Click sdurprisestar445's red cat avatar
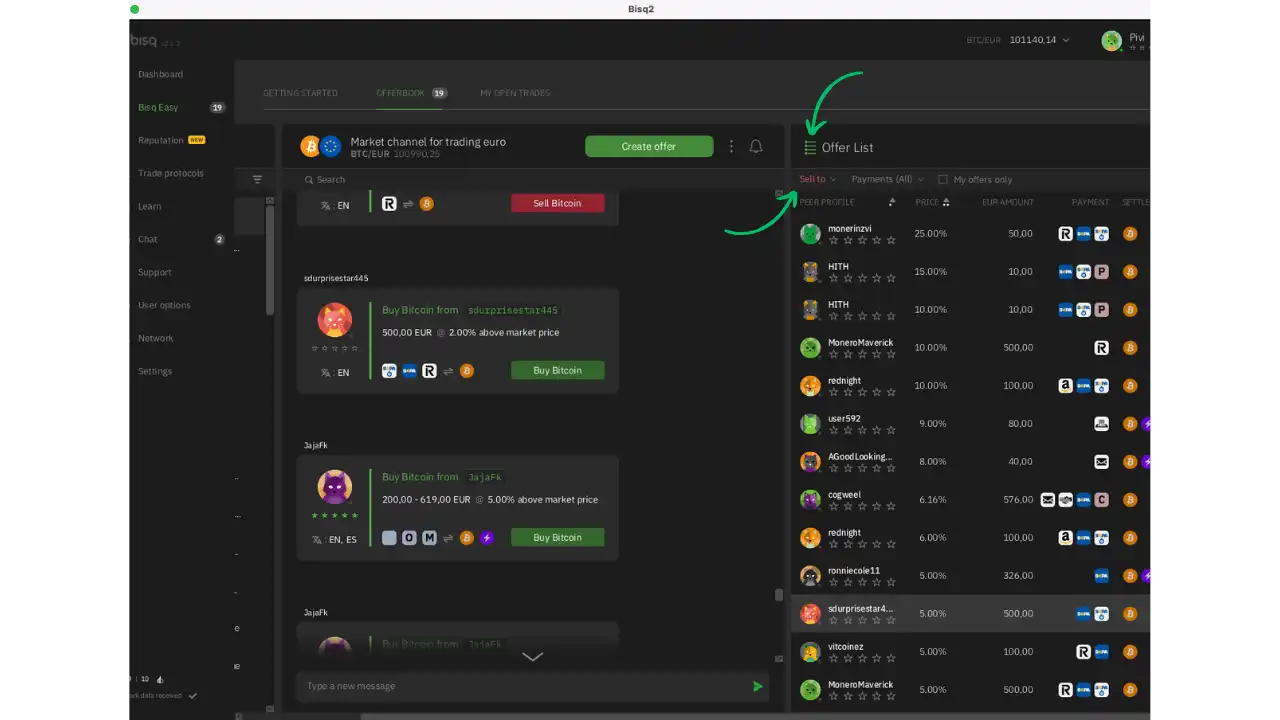Image resolution: width=1280 pixels, height=720 pixels. 335,320
